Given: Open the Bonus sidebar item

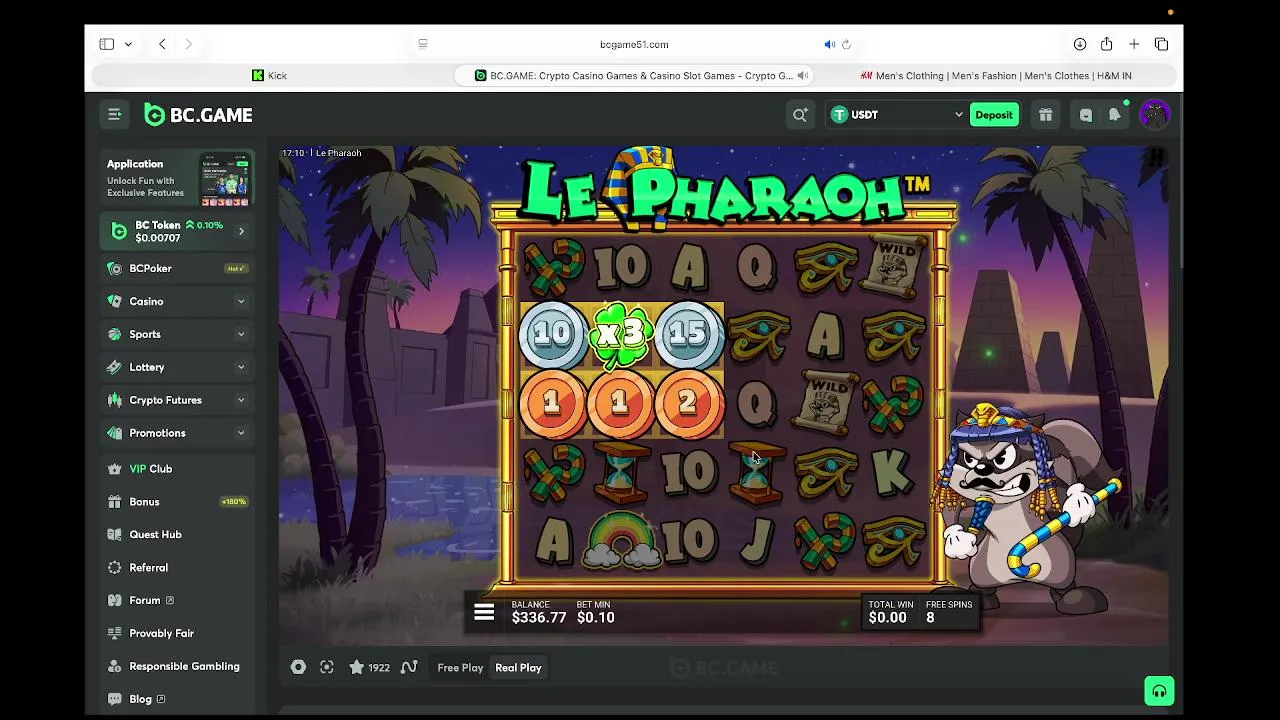Looking at the screenshot, I should 177,501.
